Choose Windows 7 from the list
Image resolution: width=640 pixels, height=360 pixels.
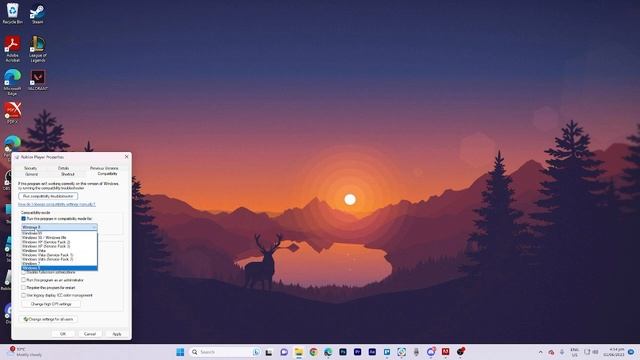tap(59, 264)
